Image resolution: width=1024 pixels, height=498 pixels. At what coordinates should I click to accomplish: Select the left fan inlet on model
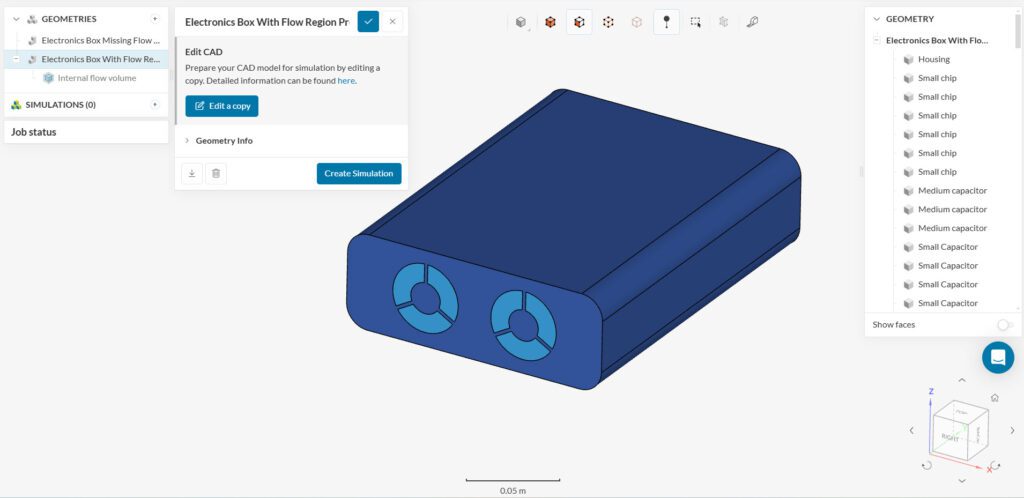click(x=425, y=298)
